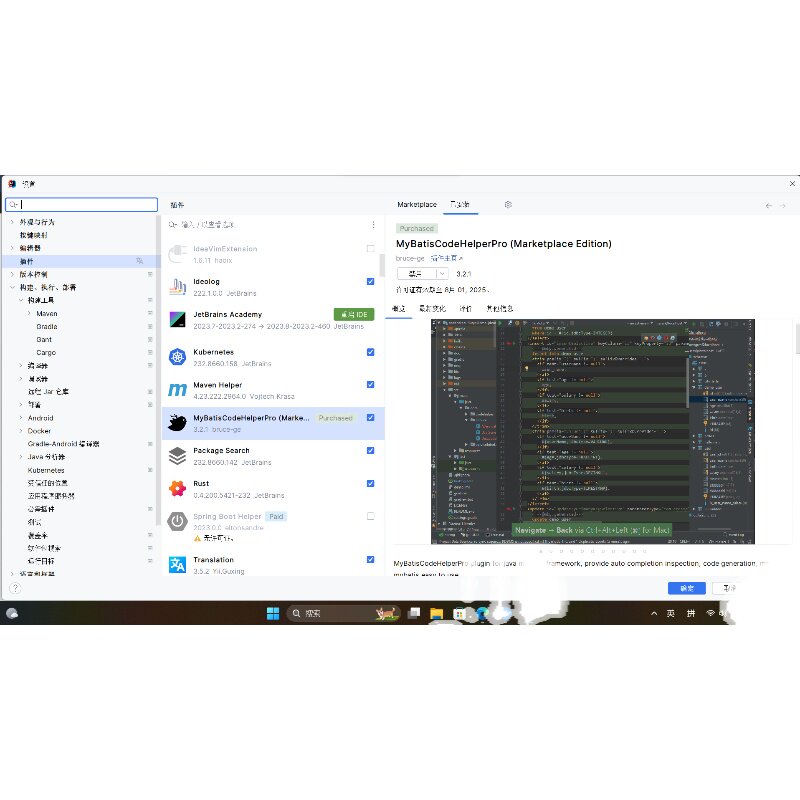Uncheck the Package Search plugin checkbox

pyautogui.click(x=370, y=451)
